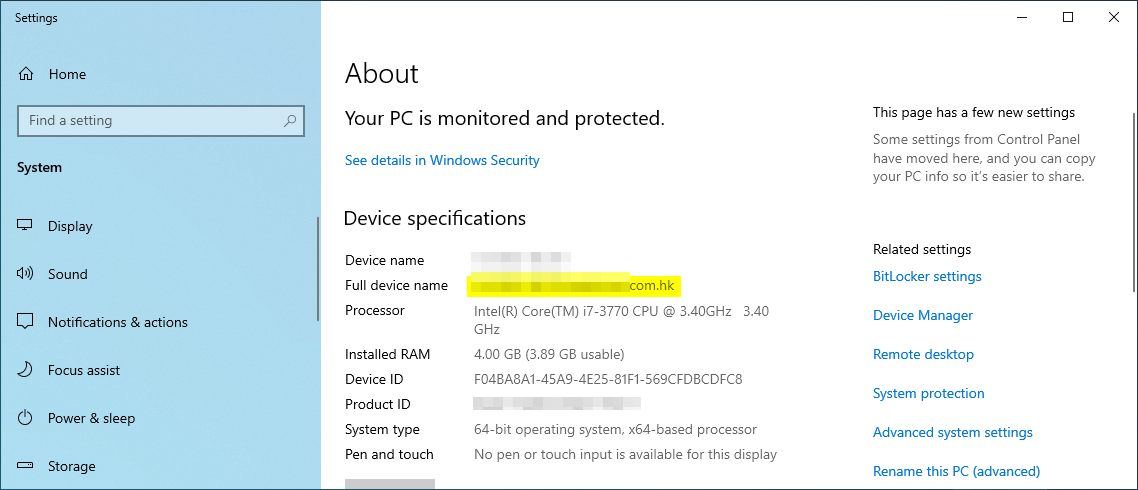Open See details in Windows Security
Screen dimensions: 1138x490
pos(442,160)
